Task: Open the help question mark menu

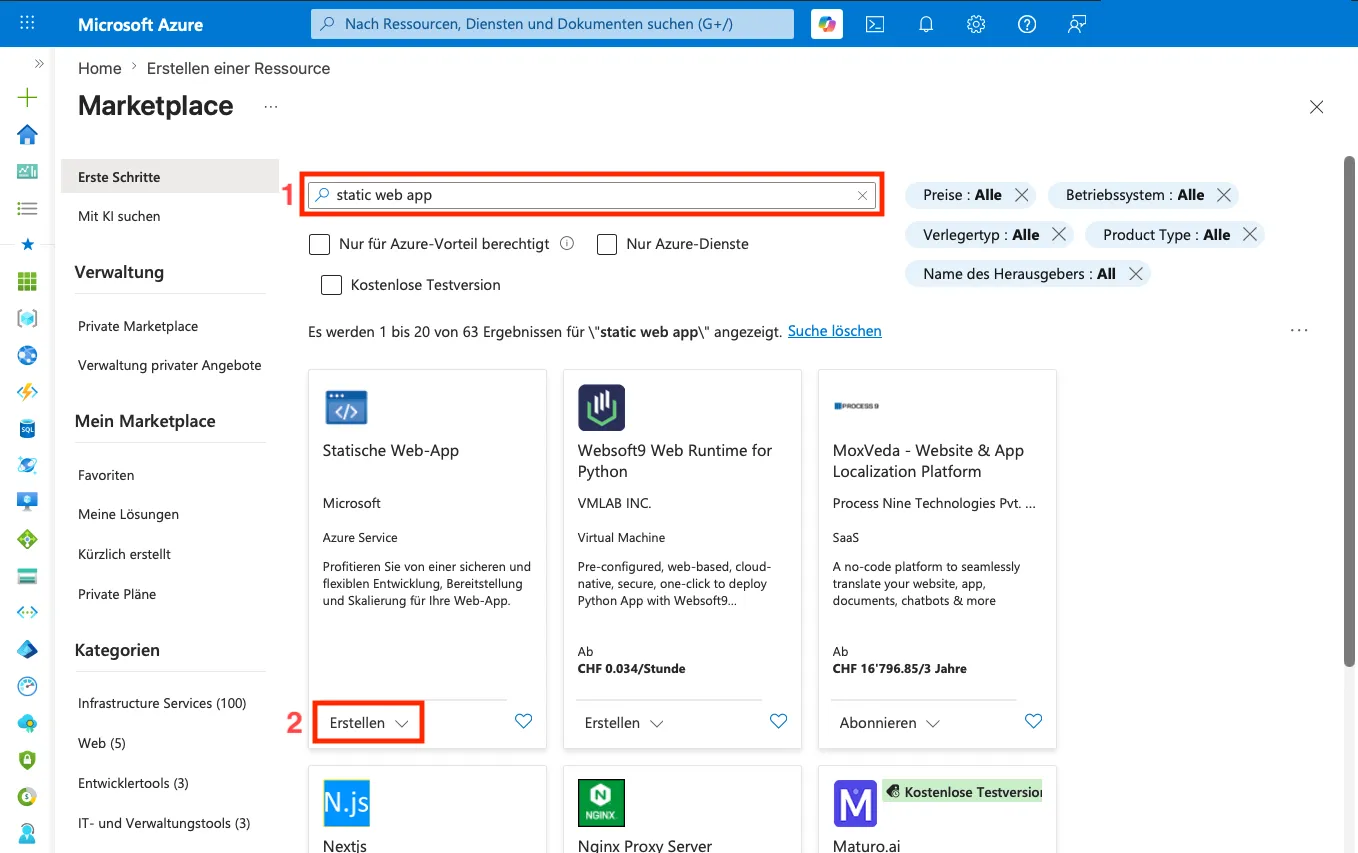Action: tap(1027, 24)
